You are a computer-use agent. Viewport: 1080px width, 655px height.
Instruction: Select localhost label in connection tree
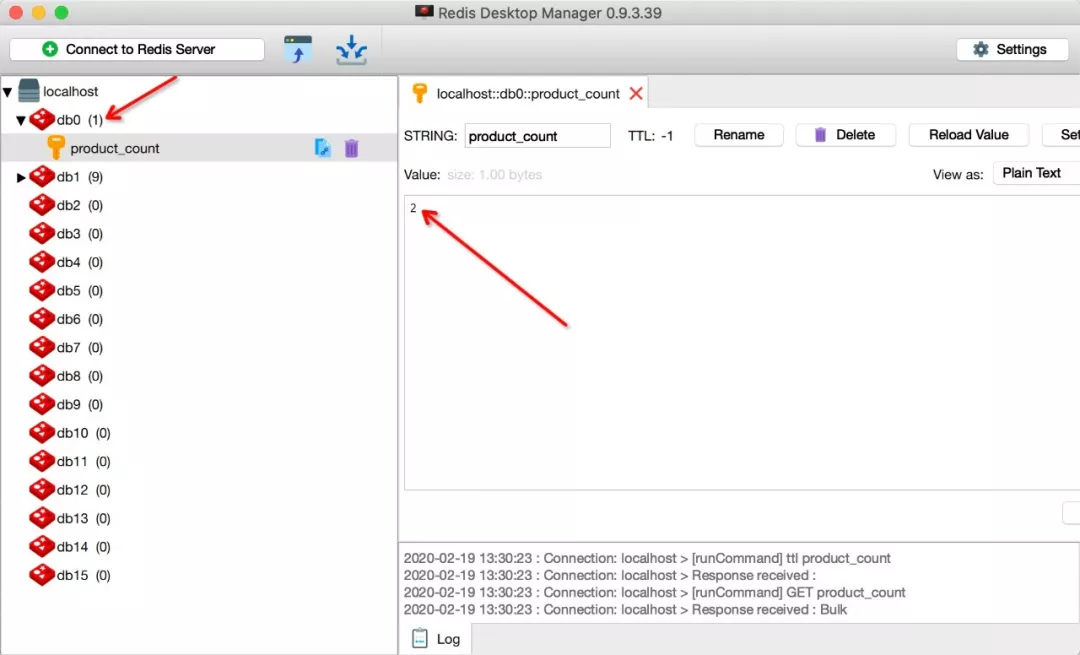click(70, 92)
